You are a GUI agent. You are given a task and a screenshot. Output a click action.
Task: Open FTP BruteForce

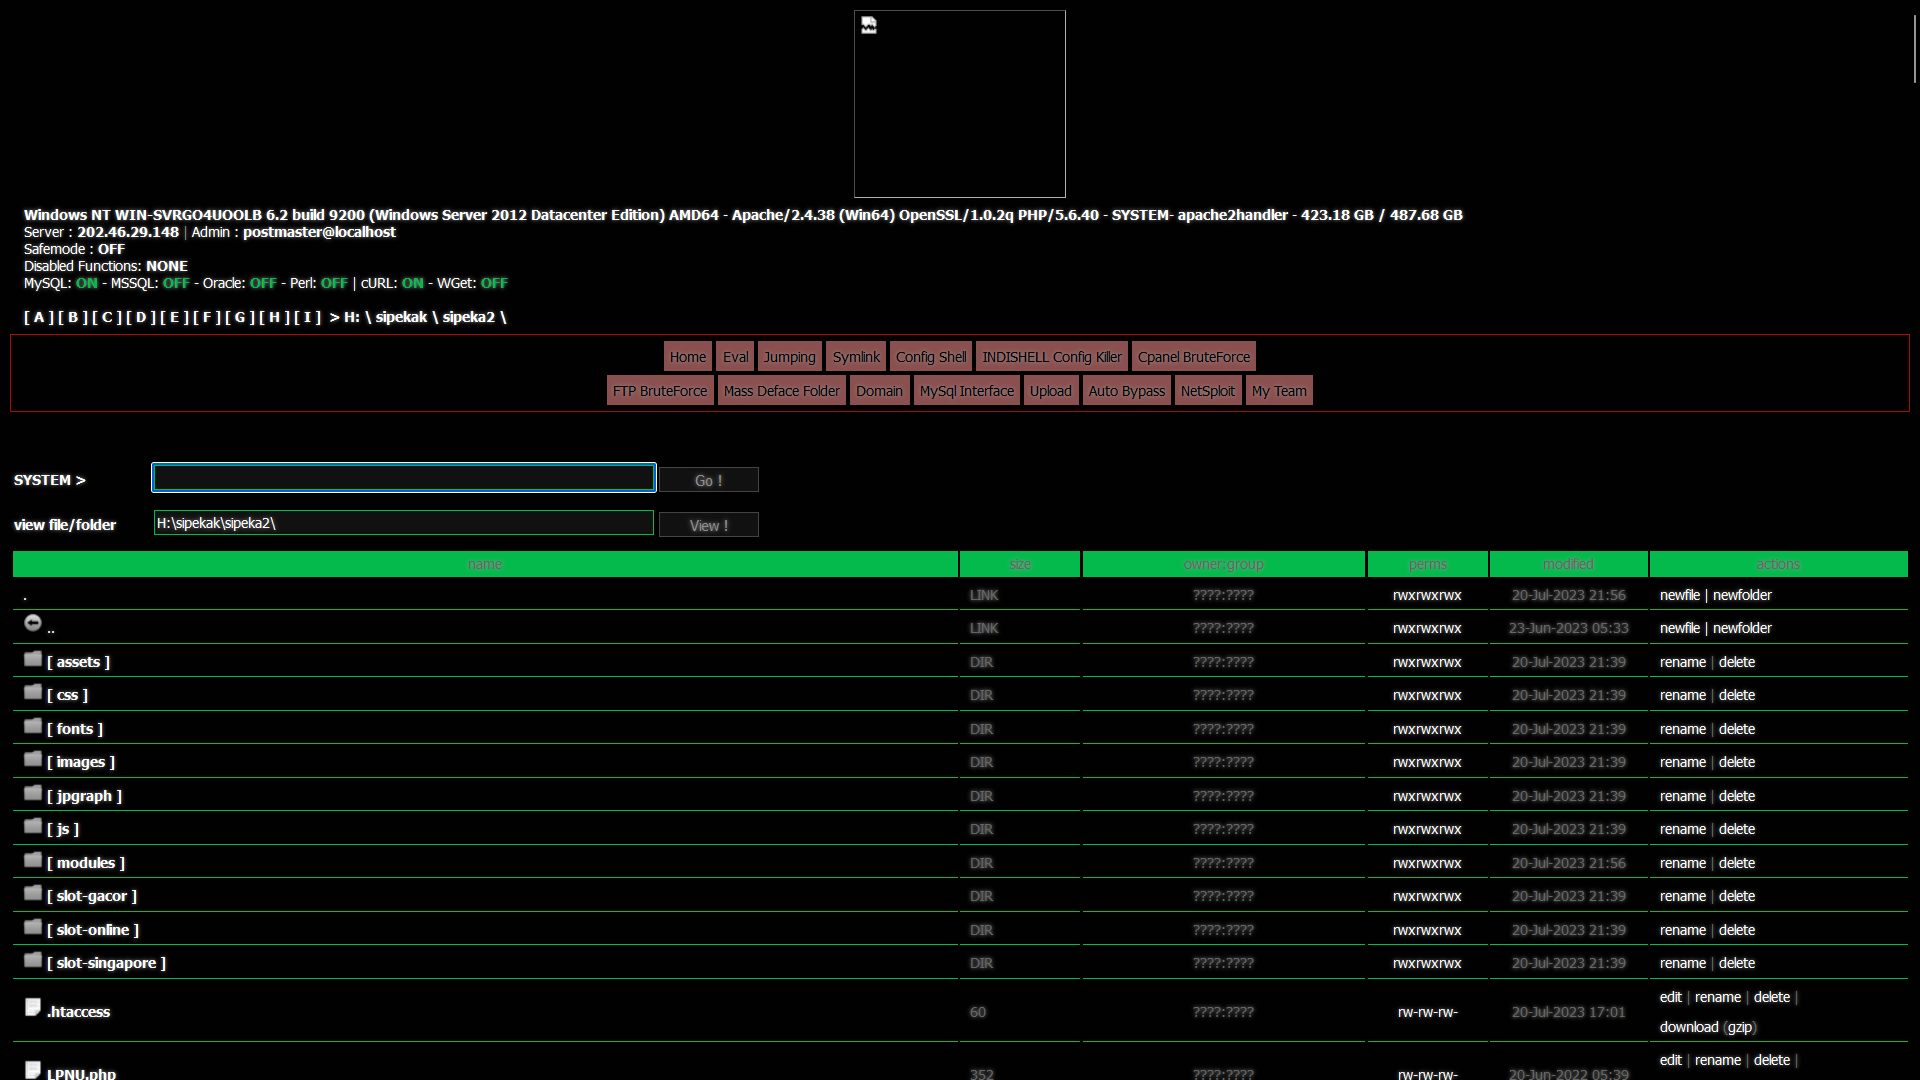(x=660, y=391)
